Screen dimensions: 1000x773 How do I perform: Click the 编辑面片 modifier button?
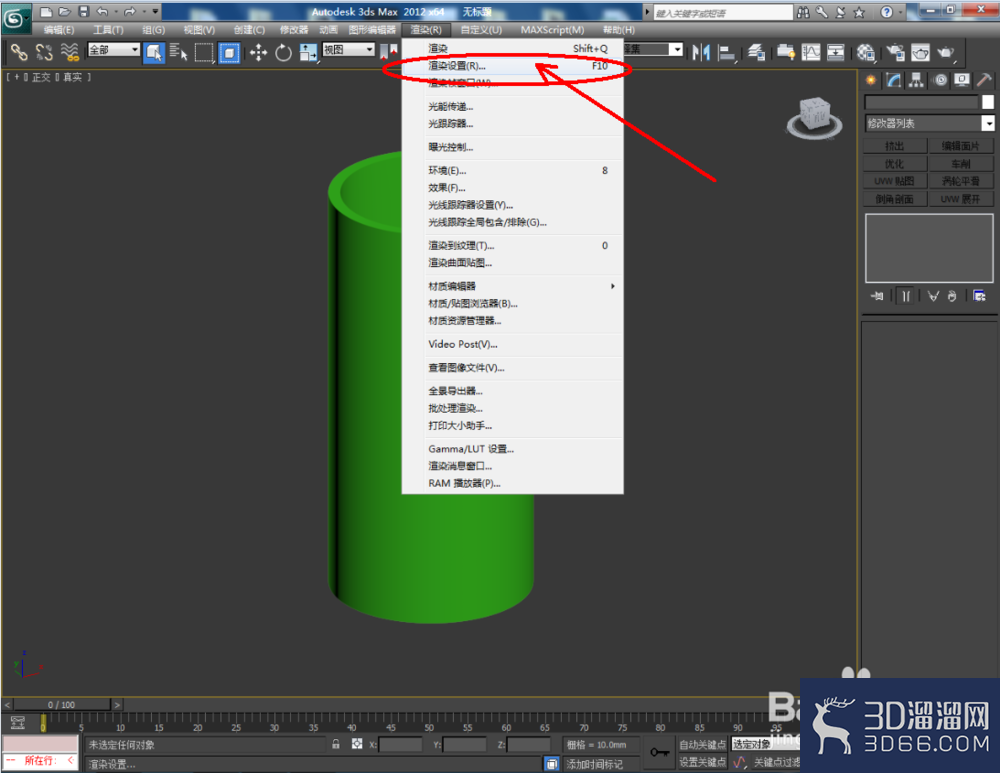click(x=961, y=146)
